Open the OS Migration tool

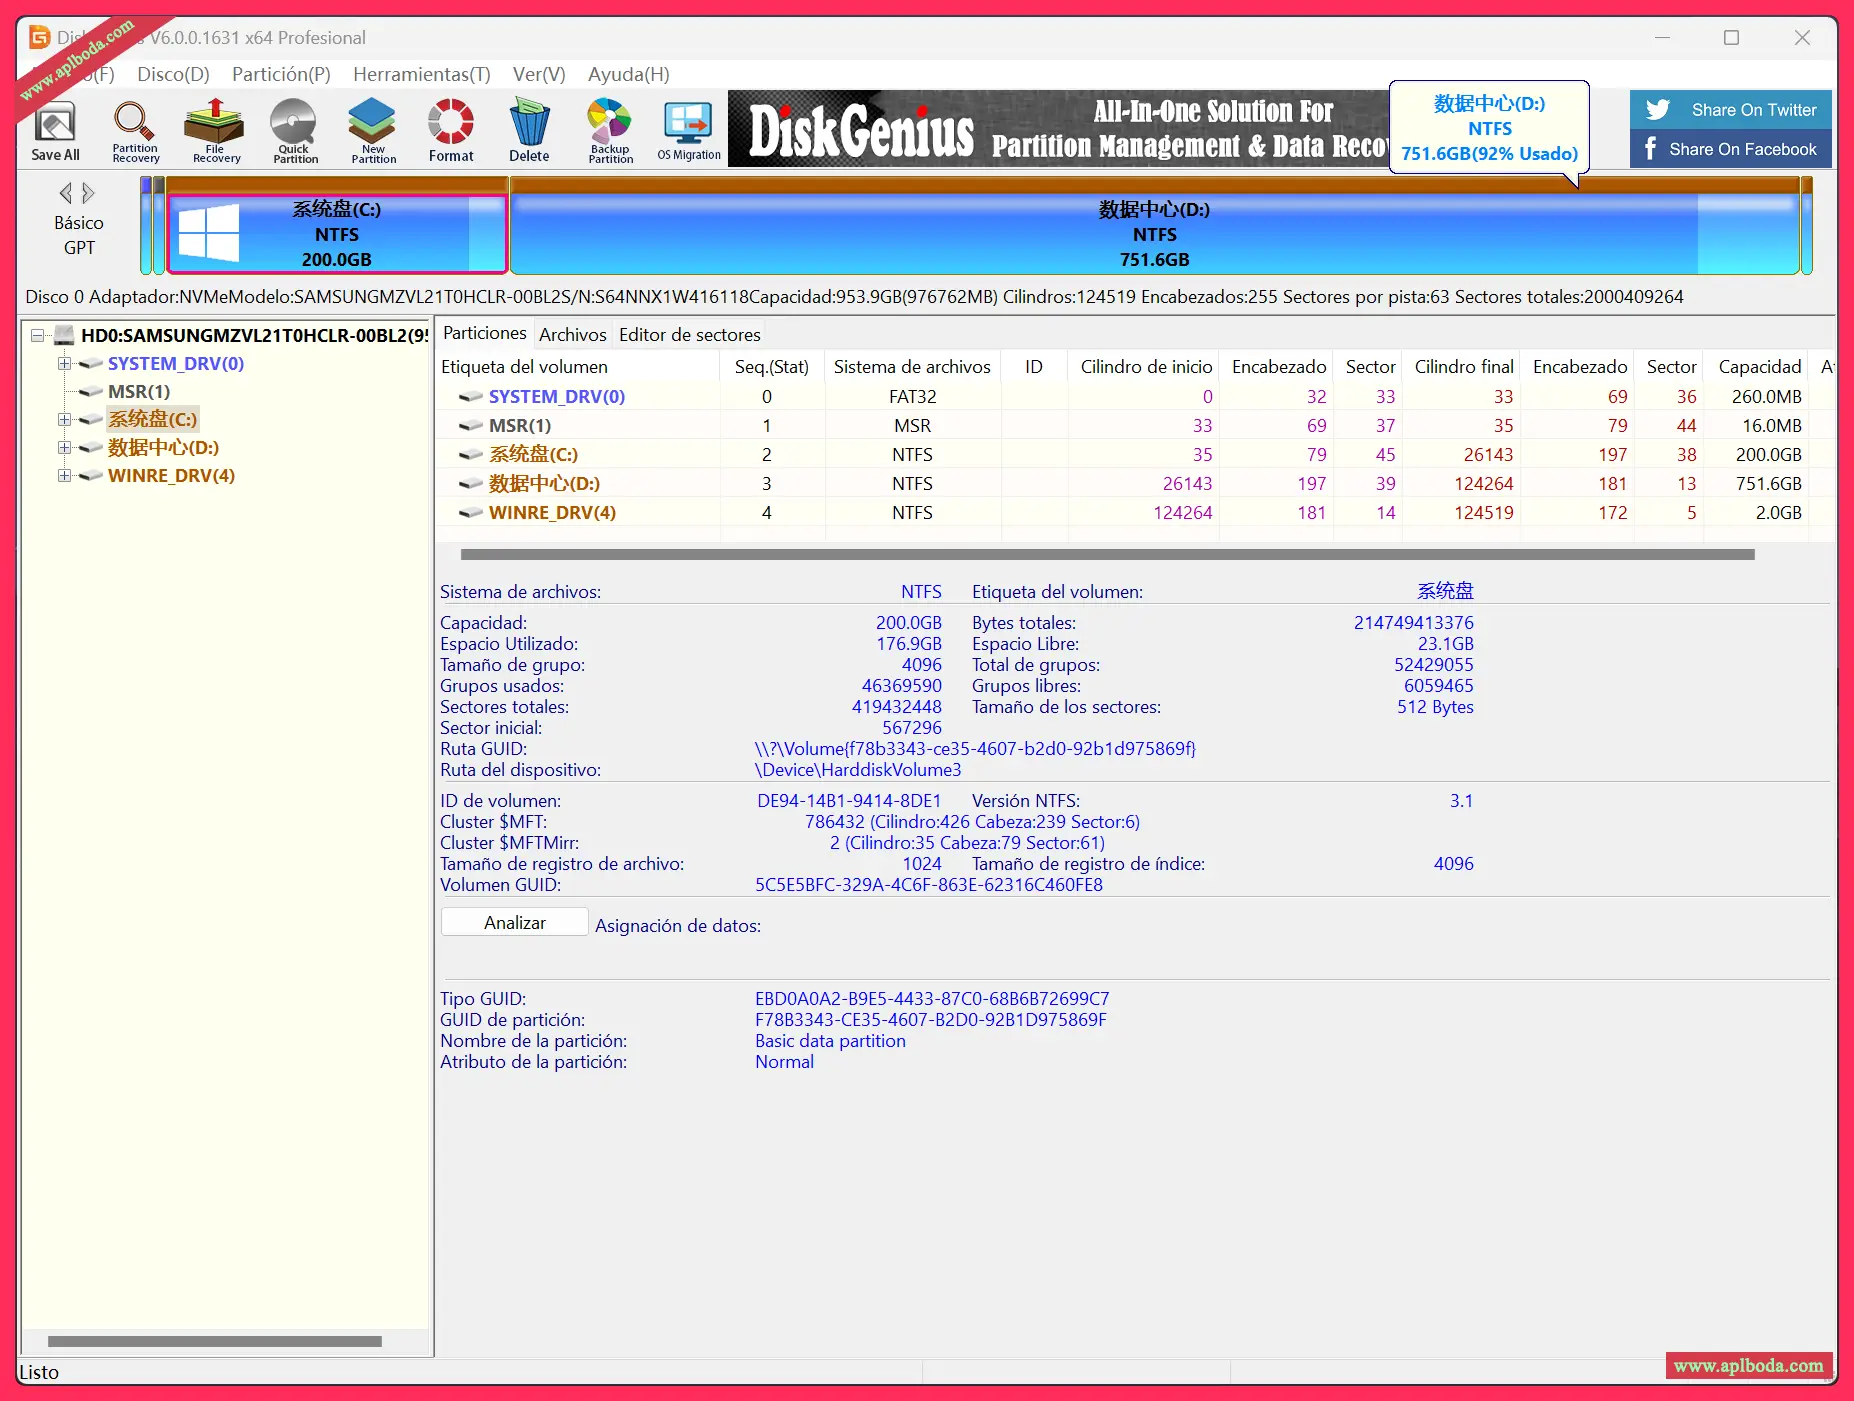687,130
